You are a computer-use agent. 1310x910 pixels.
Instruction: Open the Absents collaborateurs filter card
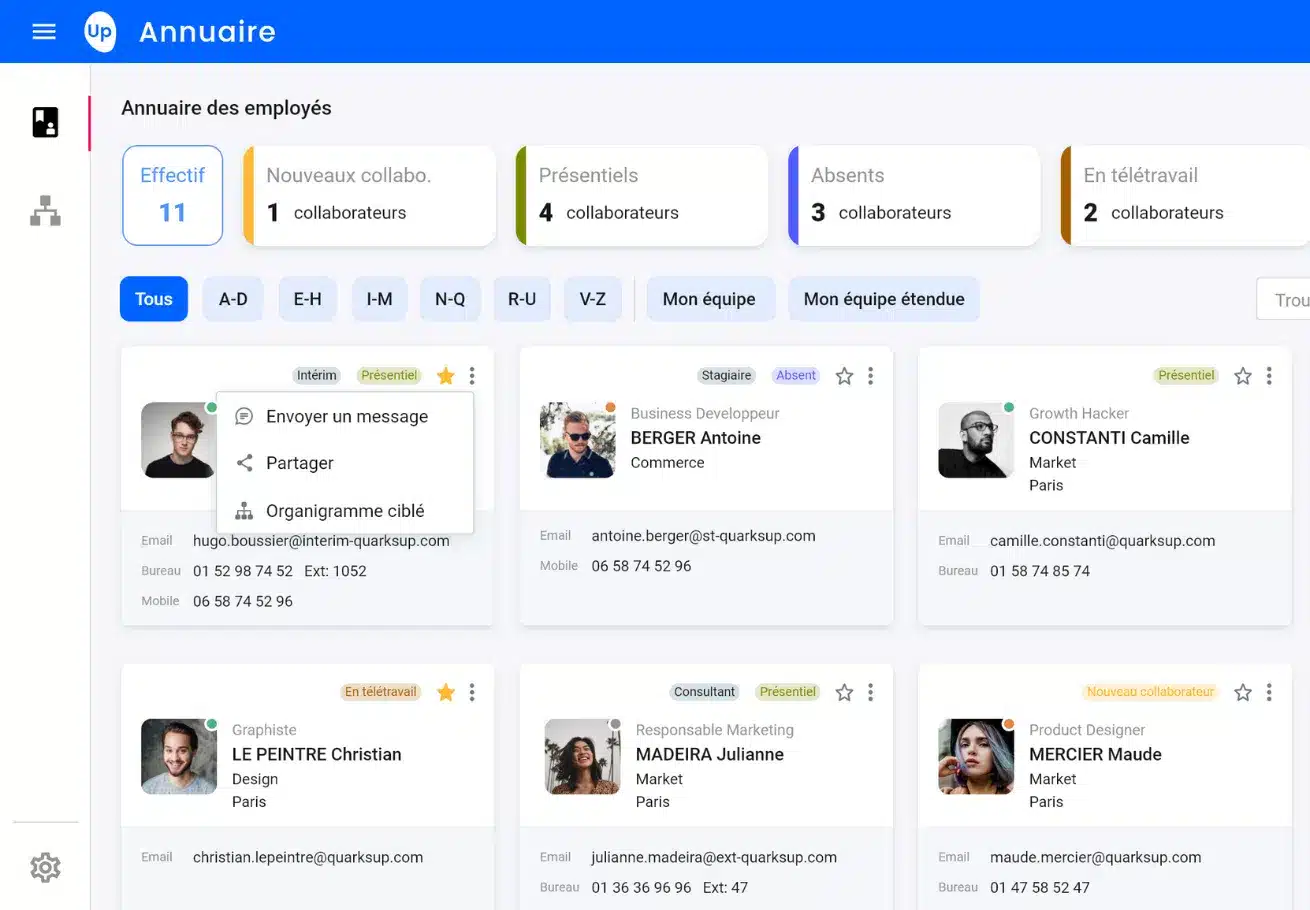click(x=913, y=195)
